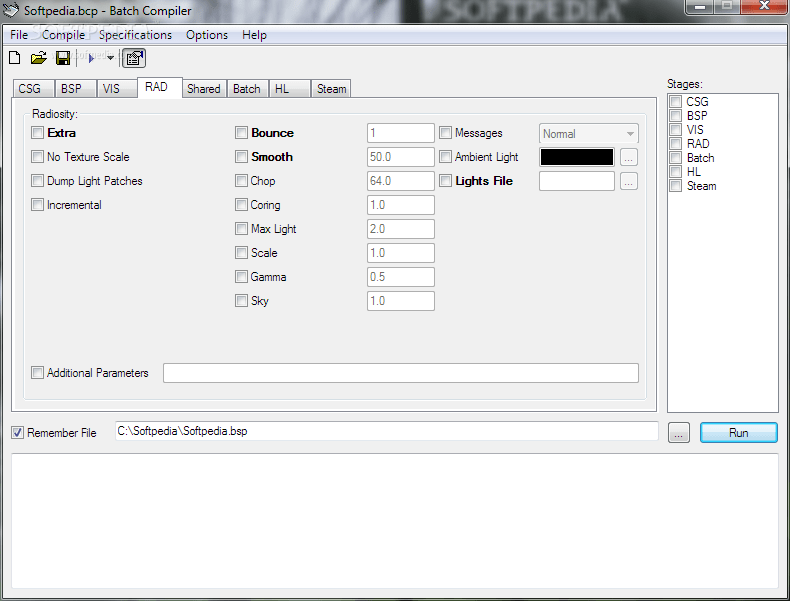Switch to the HL tab

click(x=290, y=89)
